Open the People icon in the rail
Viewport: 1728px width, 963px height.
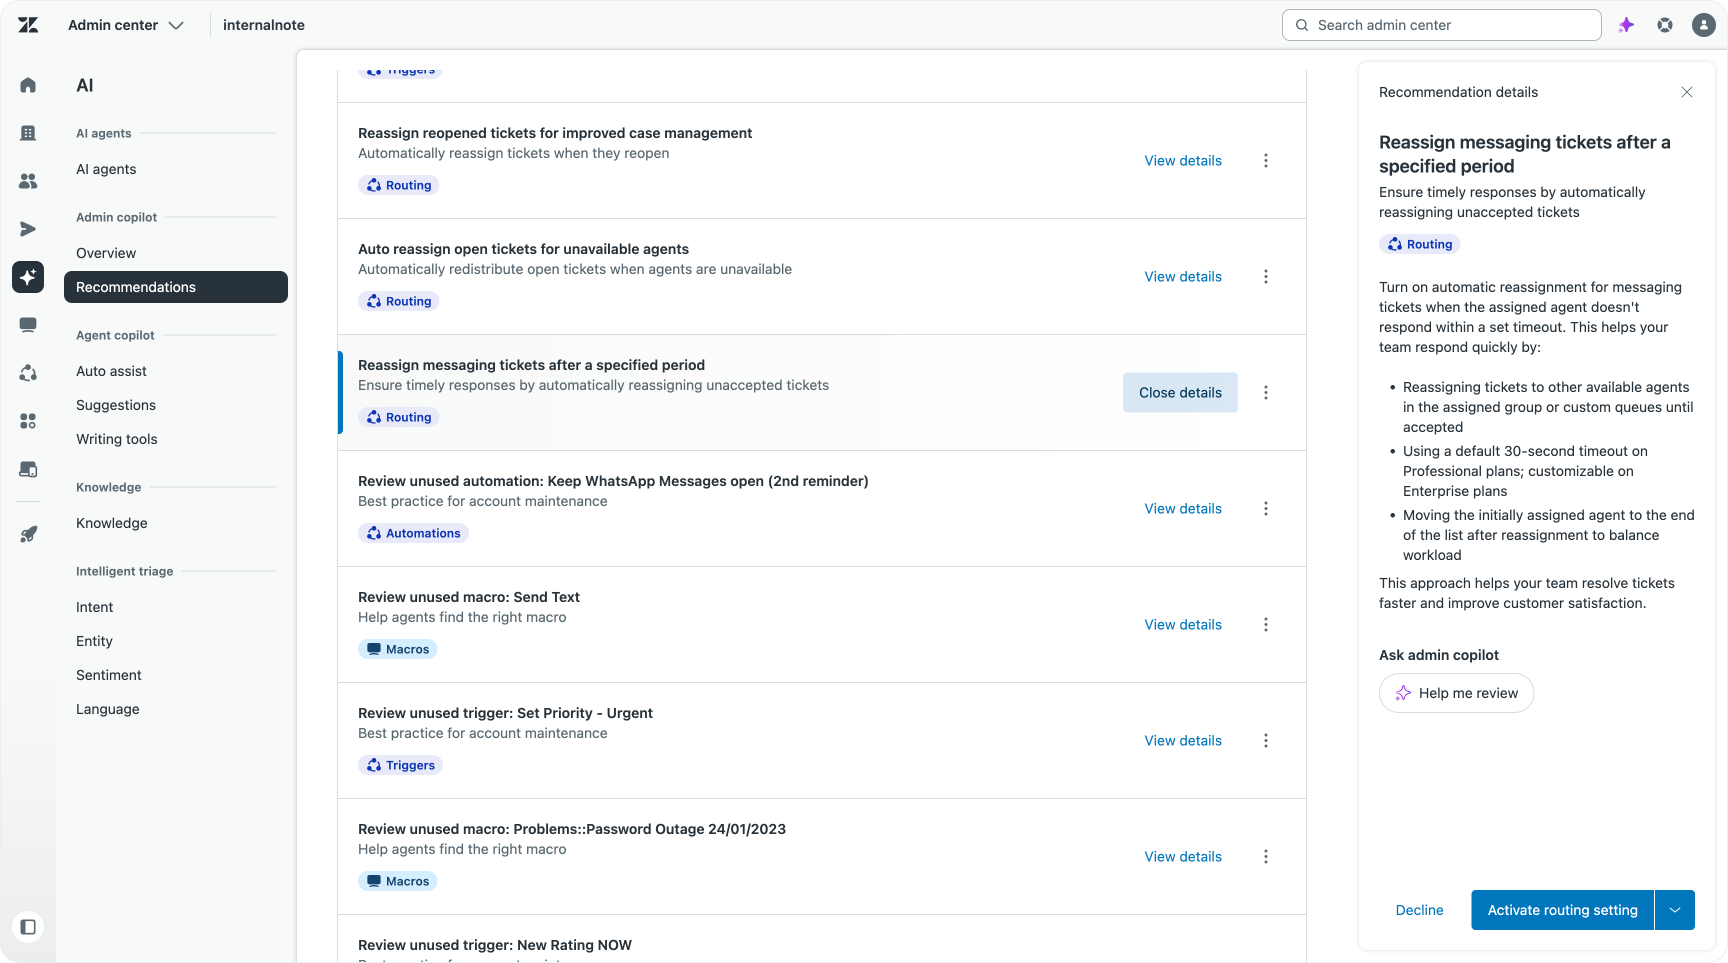pos(28,181)
